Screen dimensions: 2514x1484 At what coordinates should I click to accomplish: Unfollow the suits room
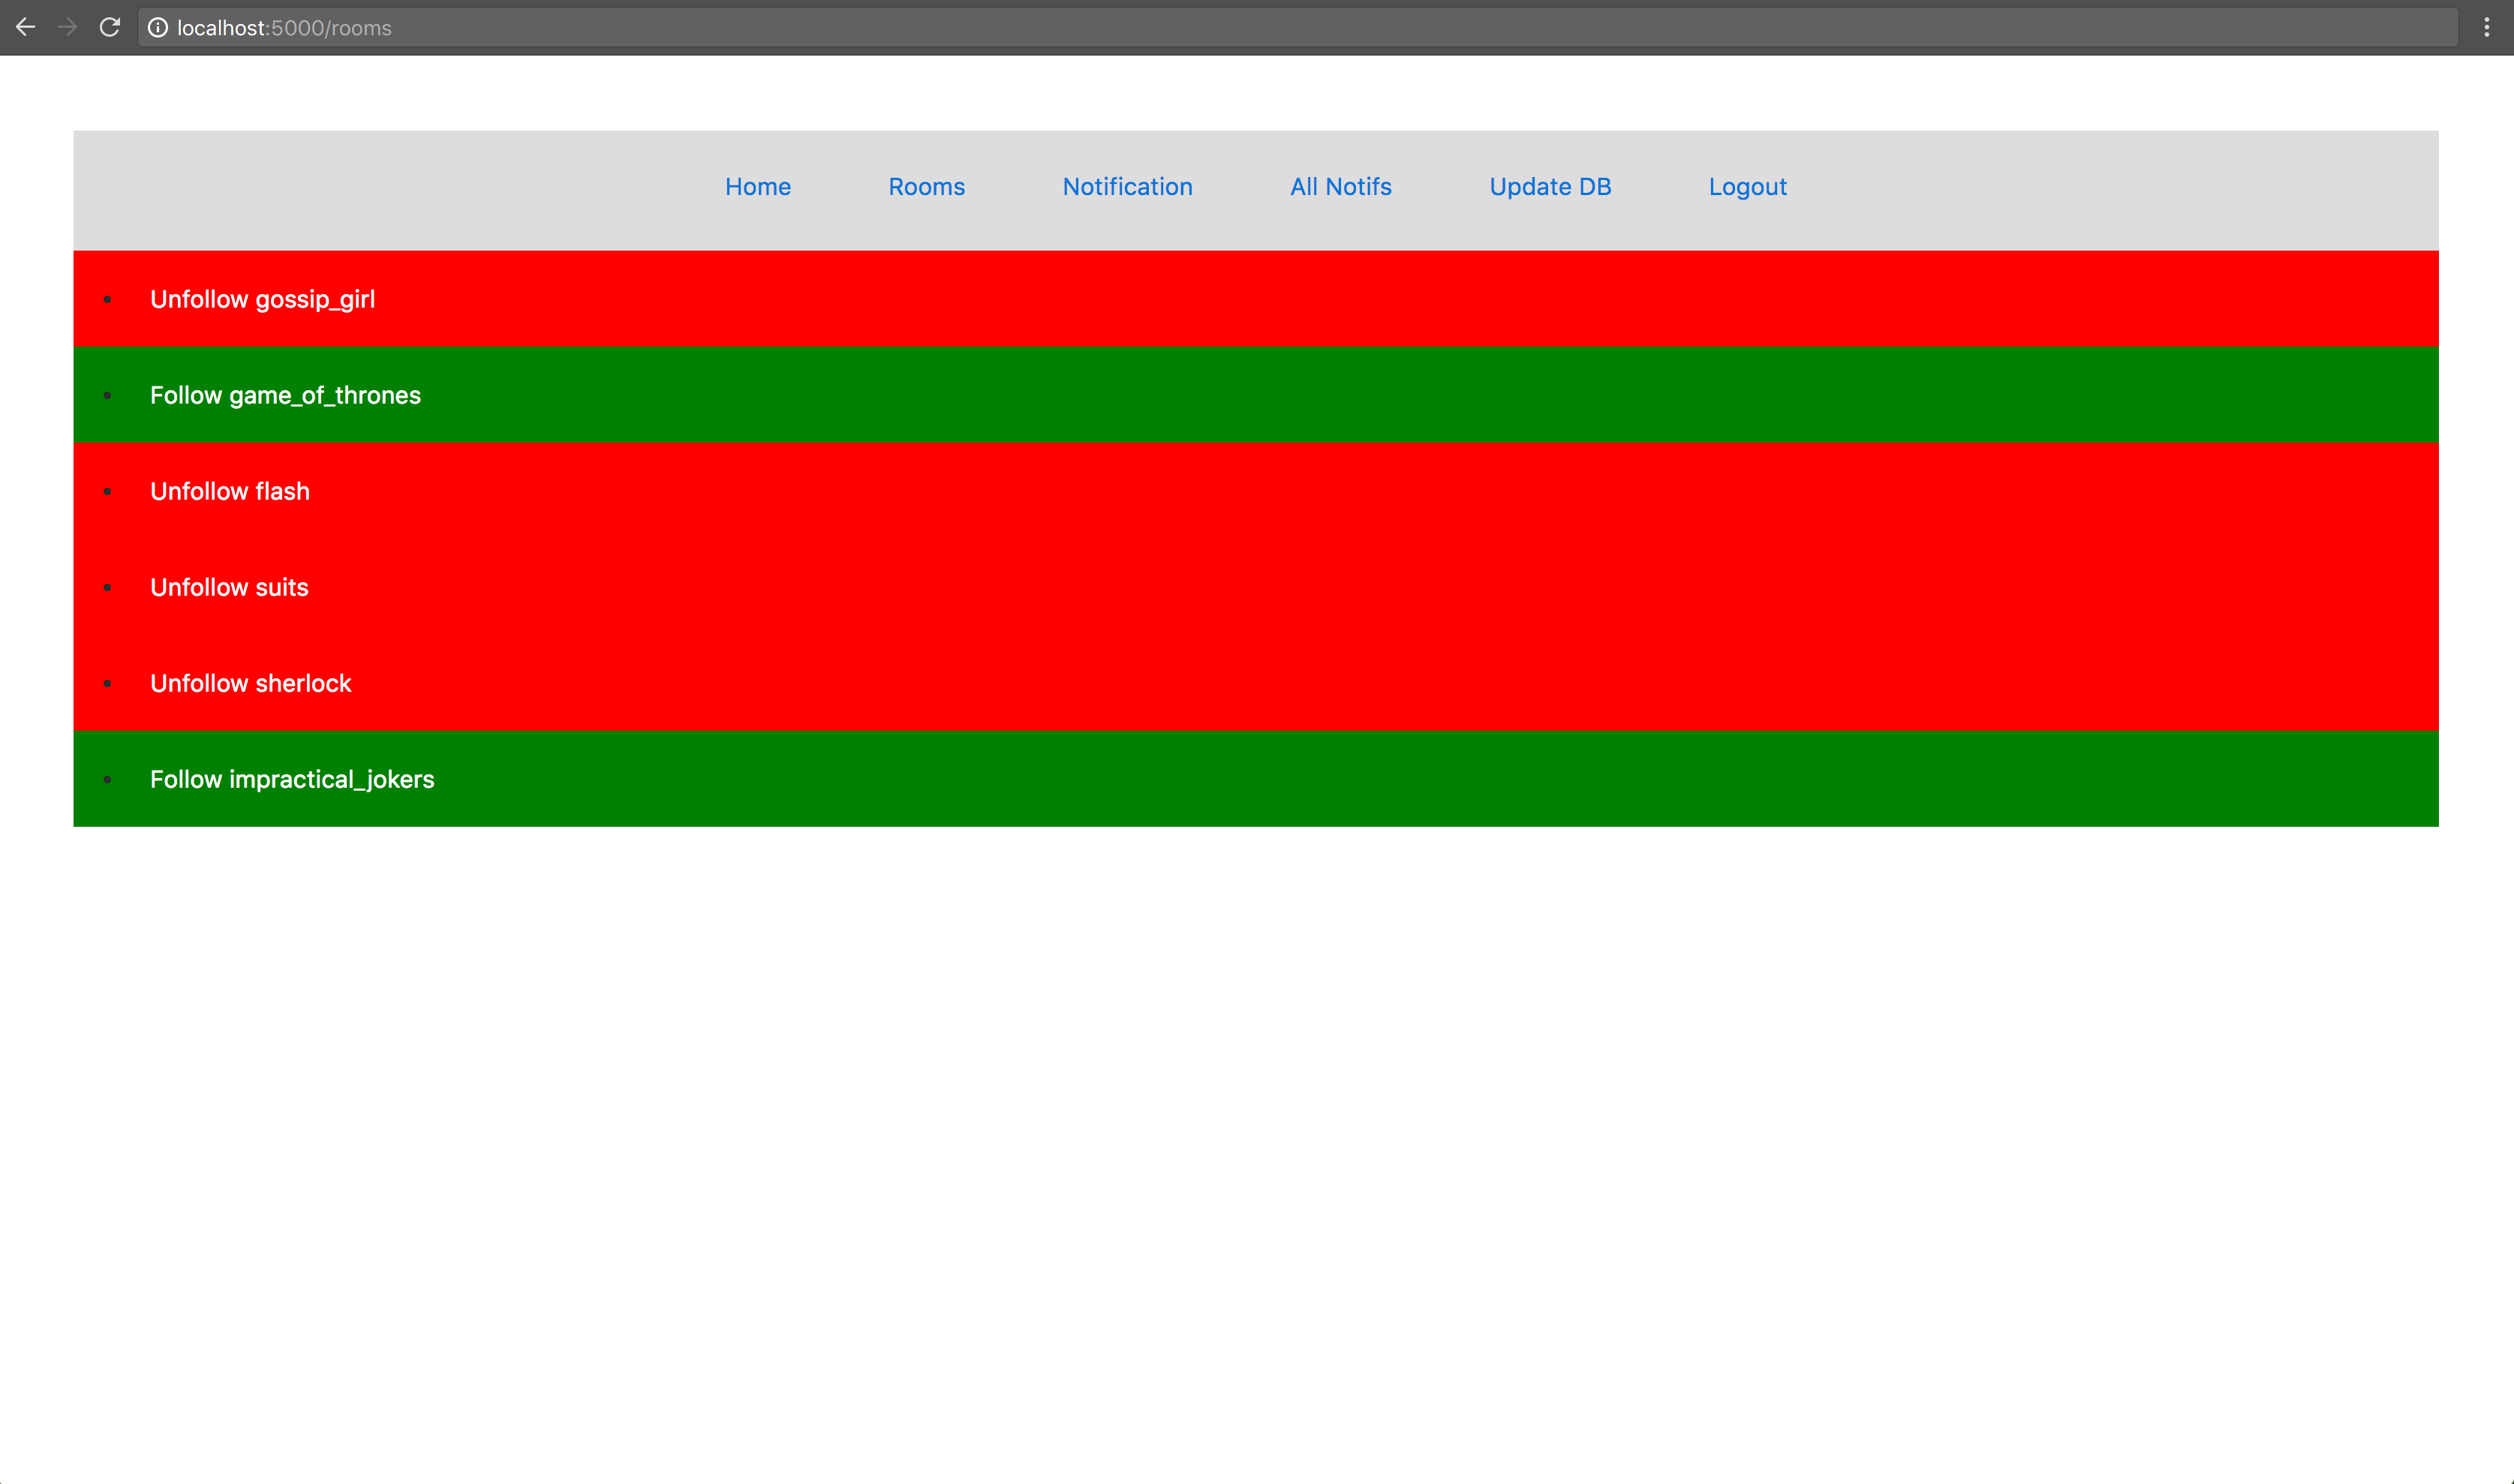229,587
